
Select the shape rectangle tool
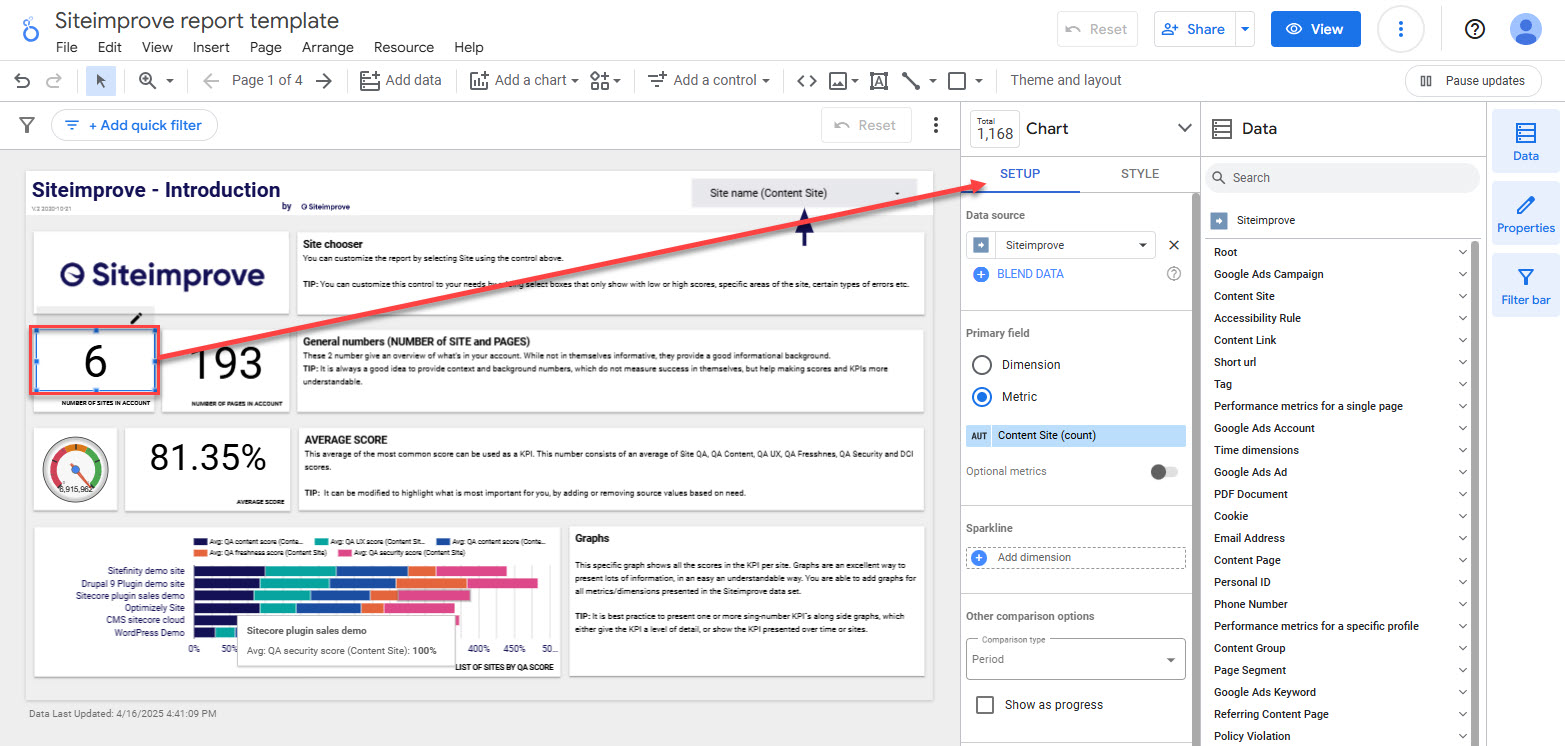tap(957, 80)
